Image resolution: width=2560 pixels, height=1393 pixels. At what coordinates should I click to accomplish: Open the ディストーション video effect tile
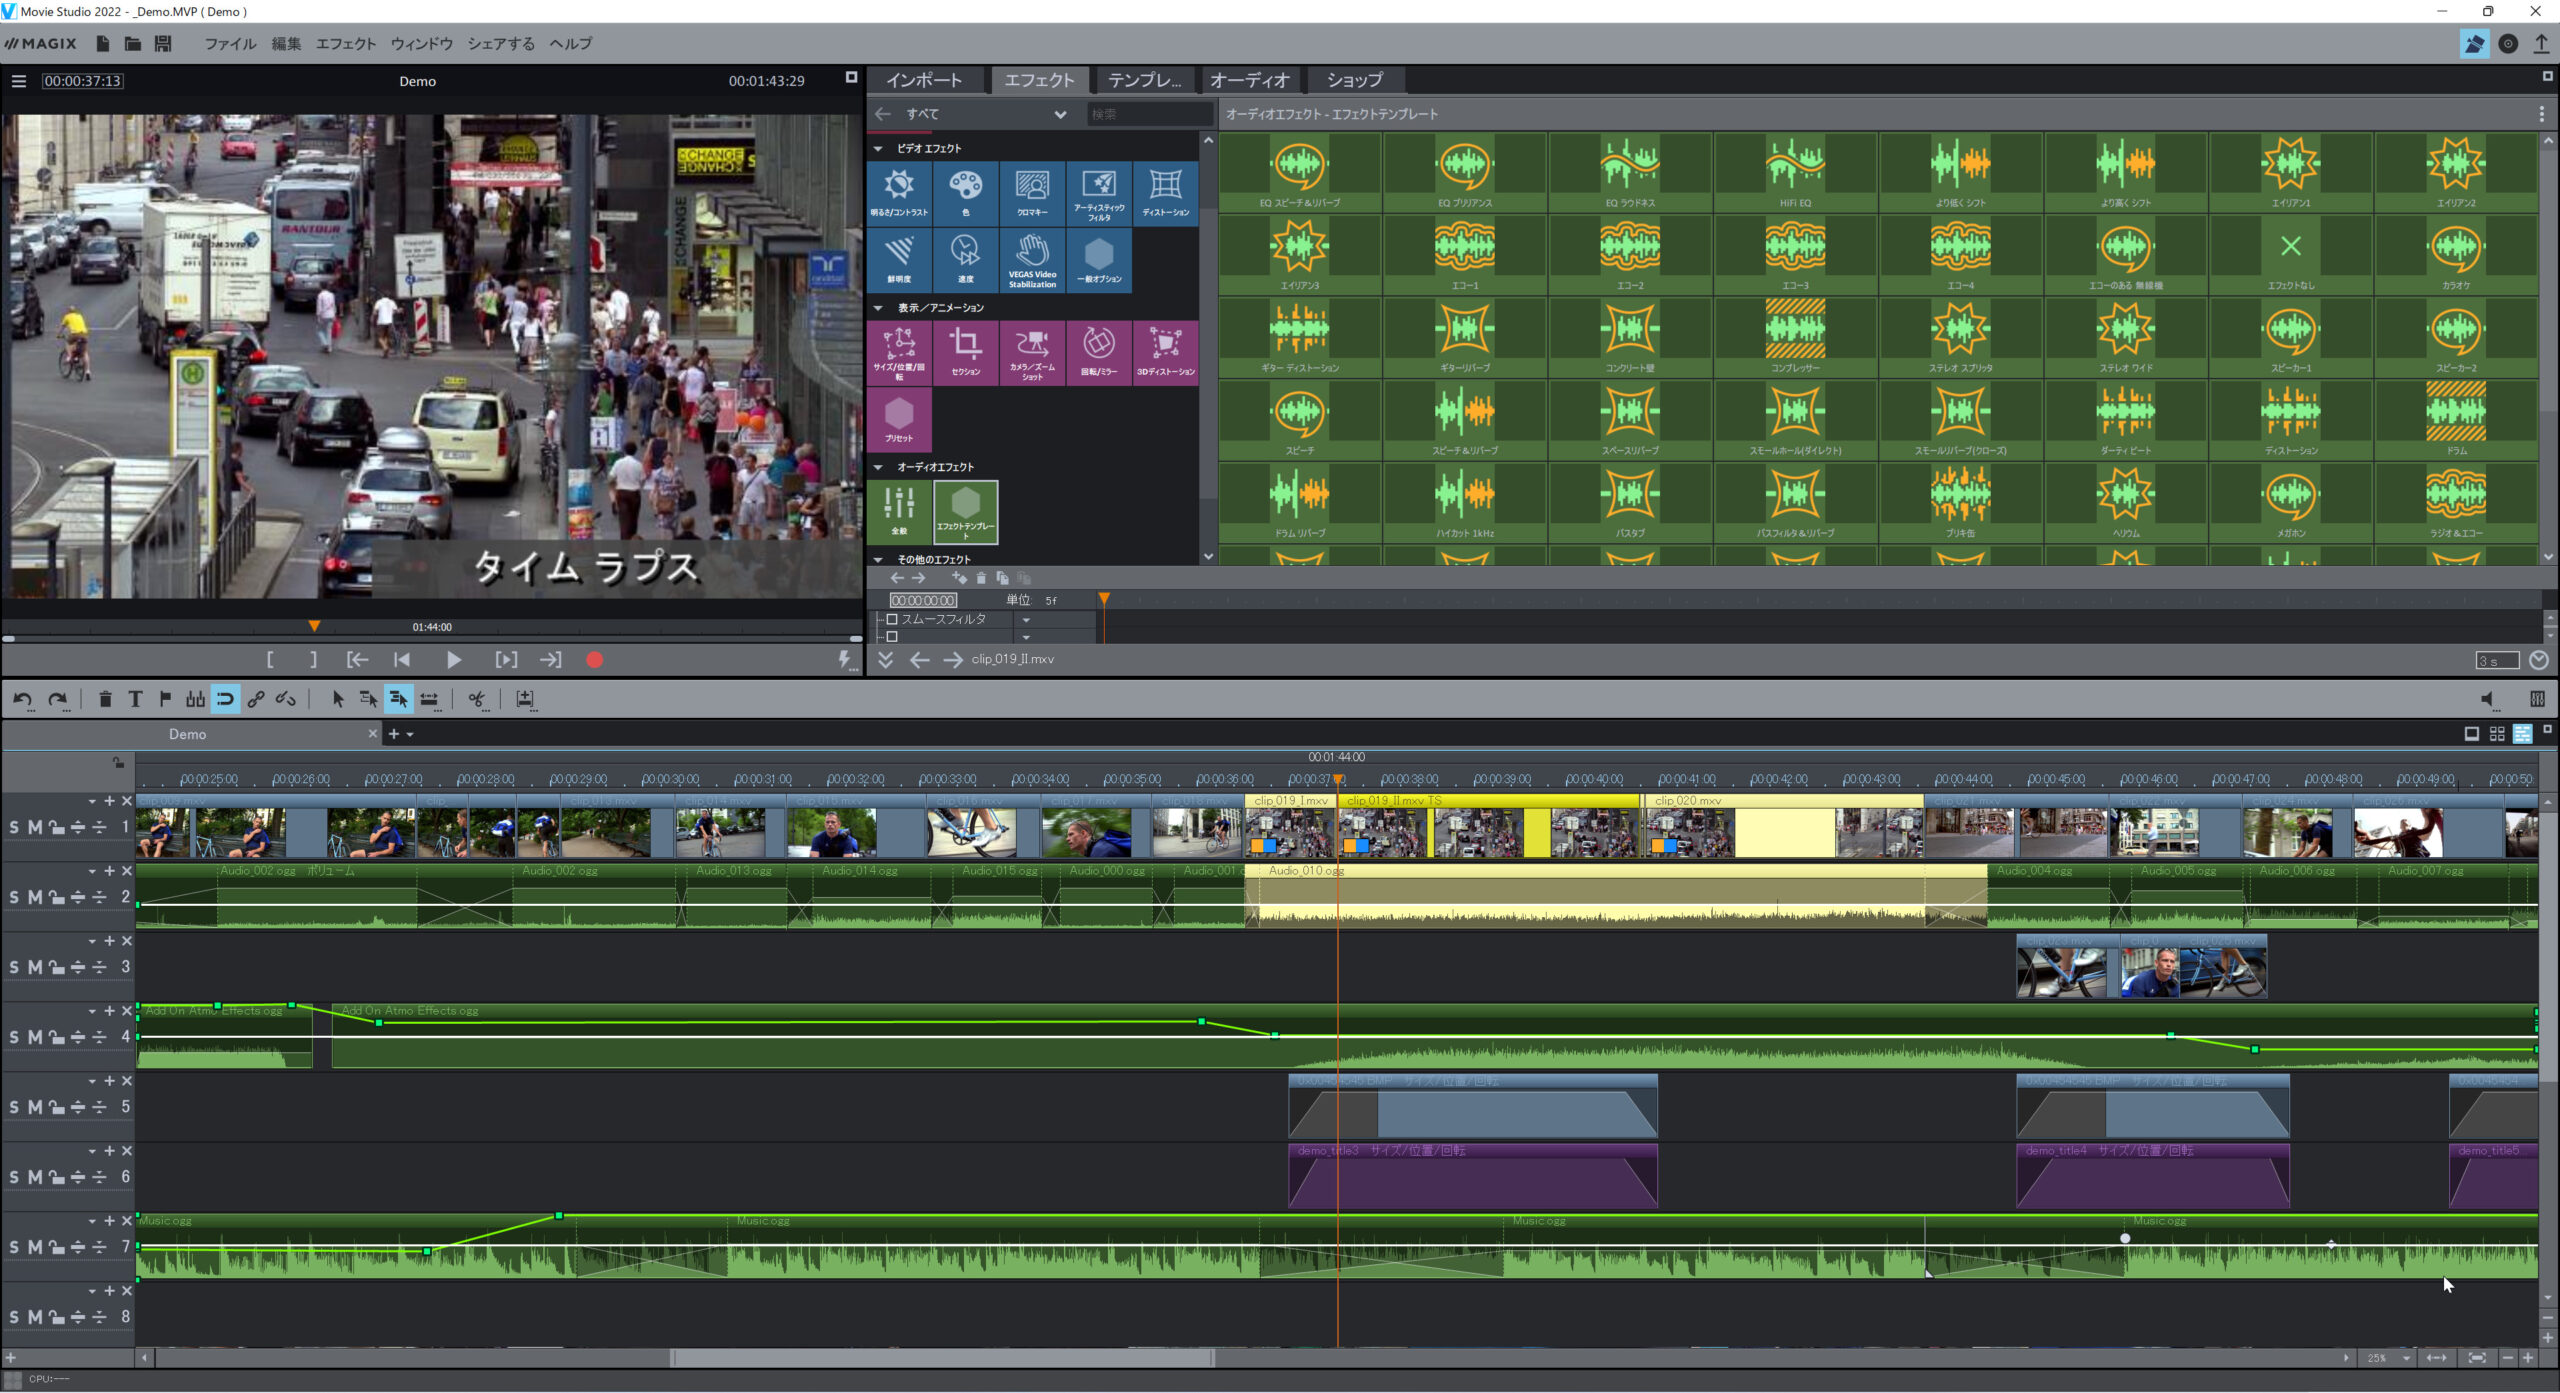(x=1166, y=193)
